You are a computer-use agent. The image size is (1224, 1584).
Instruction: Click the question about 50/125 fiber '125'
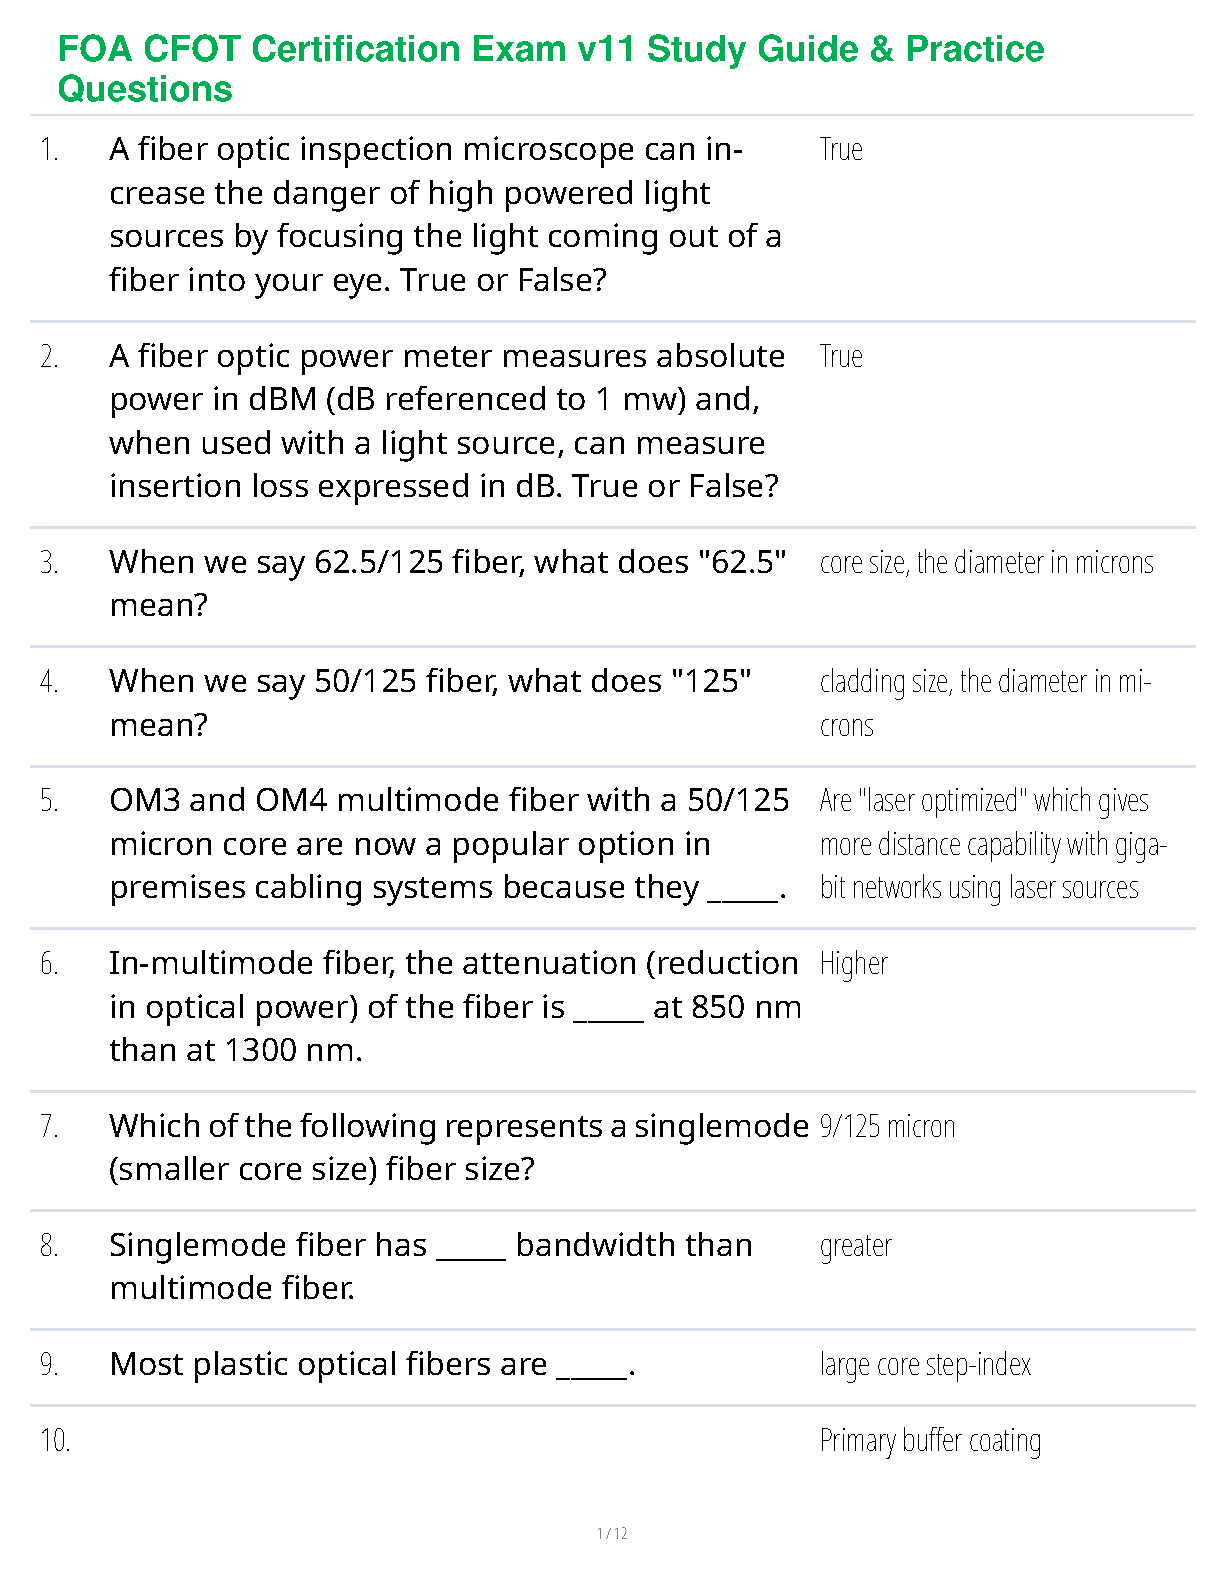(430, 702)
